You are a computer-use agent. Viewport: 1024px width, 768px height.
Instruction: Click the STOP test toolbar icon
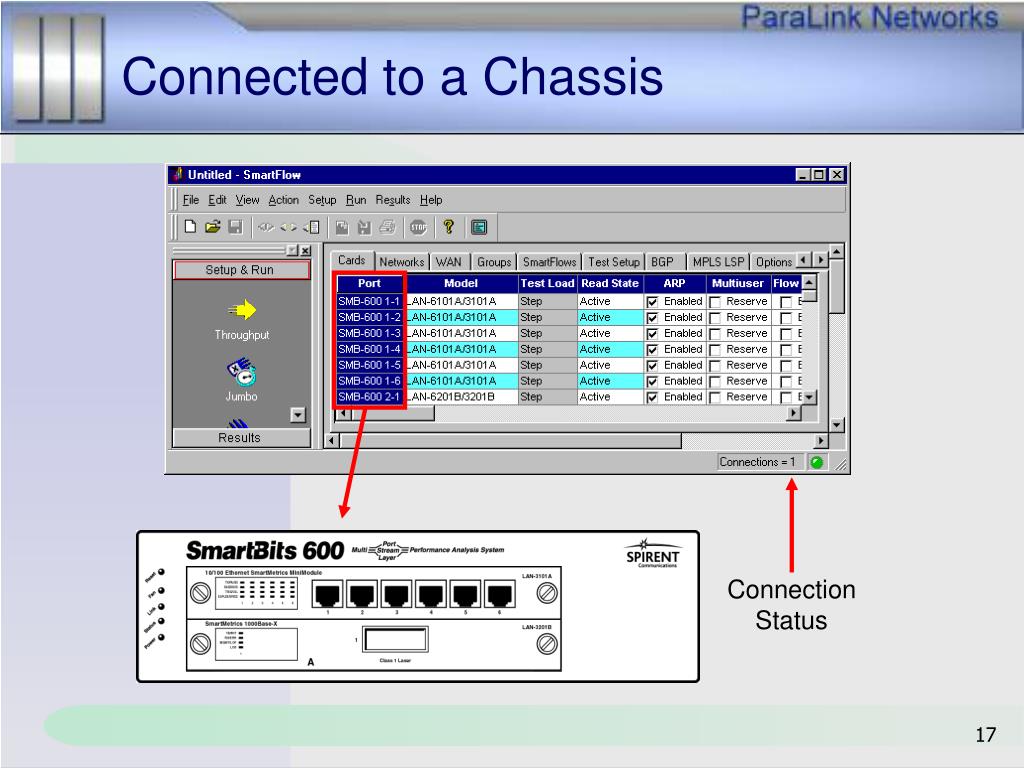tap(418, 227)
